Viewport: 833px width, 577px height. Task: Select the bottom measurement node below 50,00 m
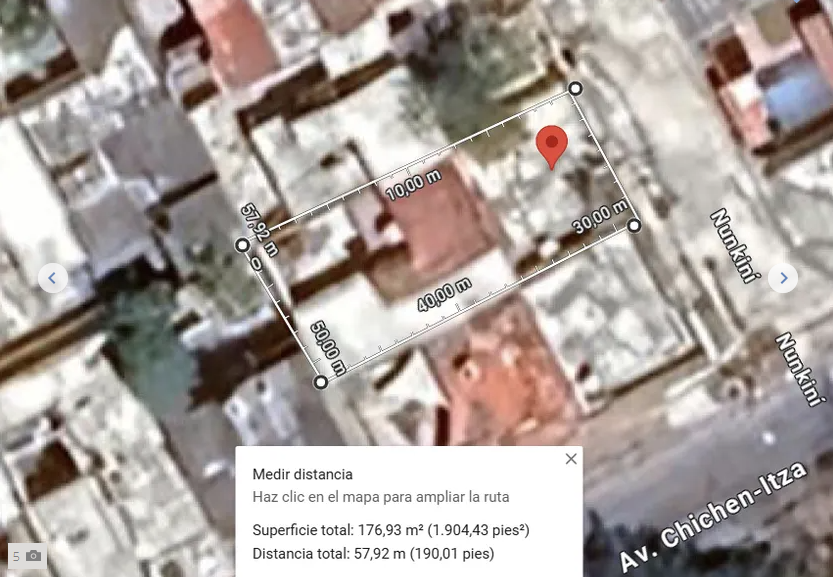point(321,382)
